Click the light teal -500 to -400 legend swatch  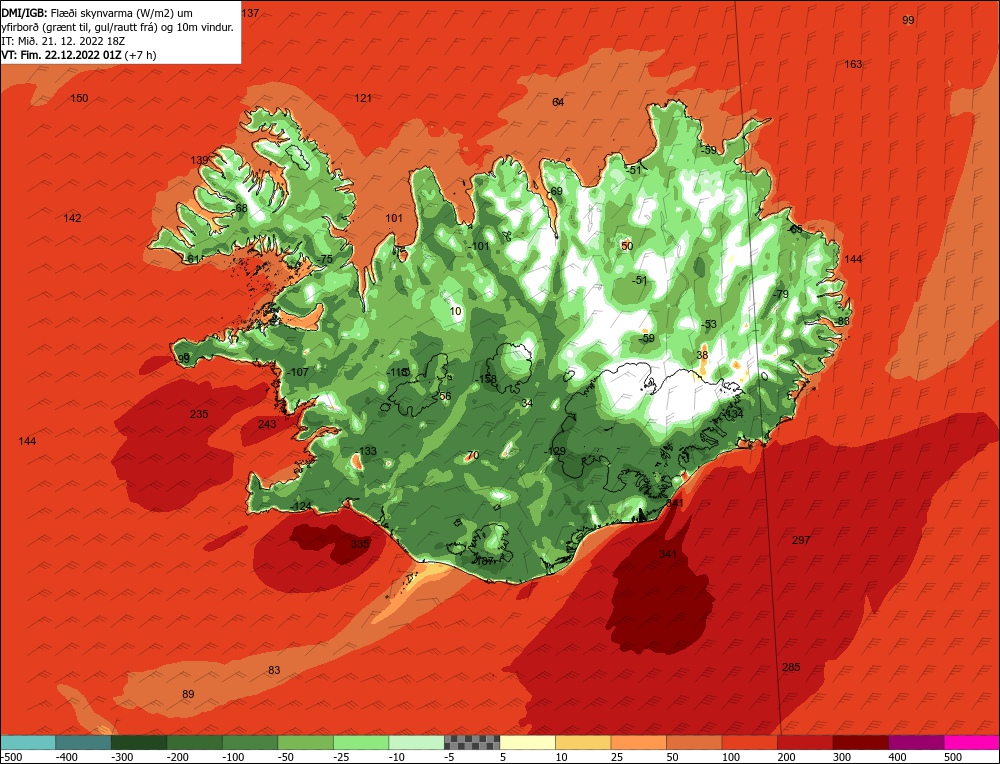(27, 742)
